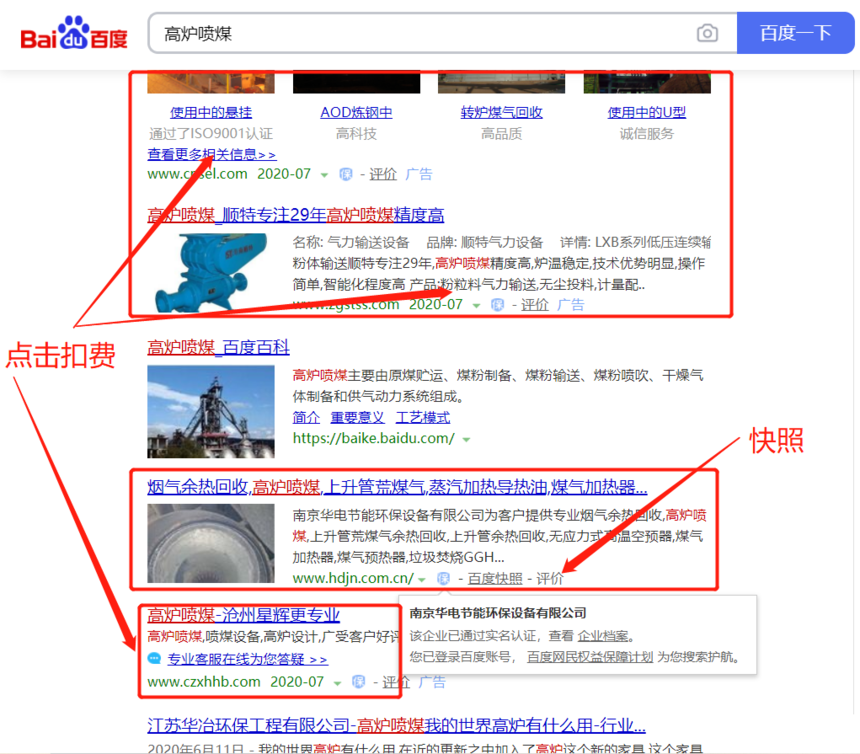Click the 保 verification icon on zgstss.com result
The height and width of the screenshot is (754, 860).
497,305
